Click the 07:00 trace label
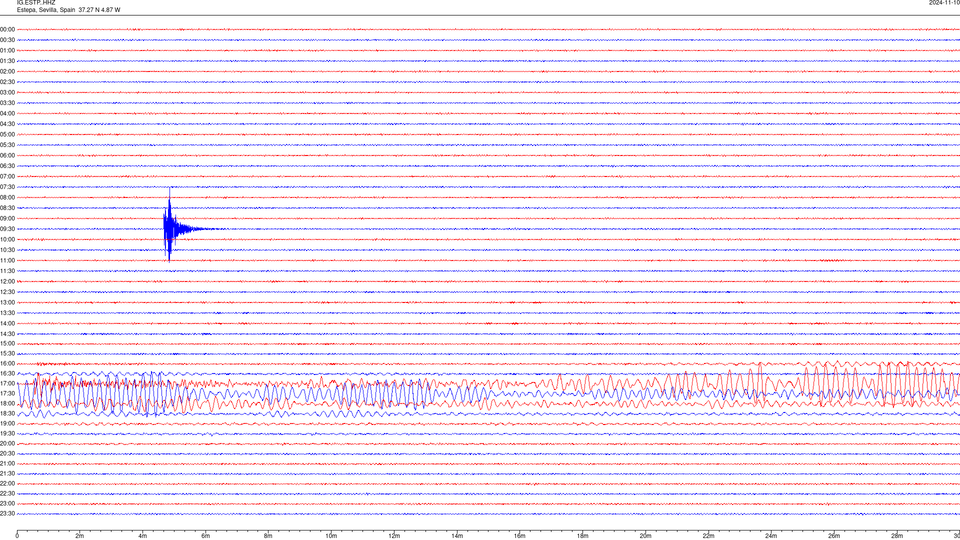The image size is (960, 540). 7,176
